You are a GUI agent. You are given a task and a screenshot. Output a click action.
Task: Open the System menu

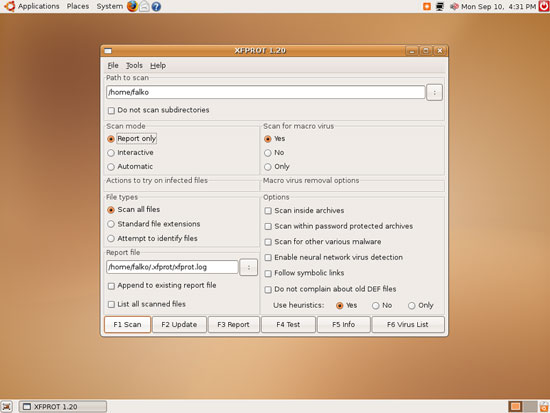tap(109, 6)
